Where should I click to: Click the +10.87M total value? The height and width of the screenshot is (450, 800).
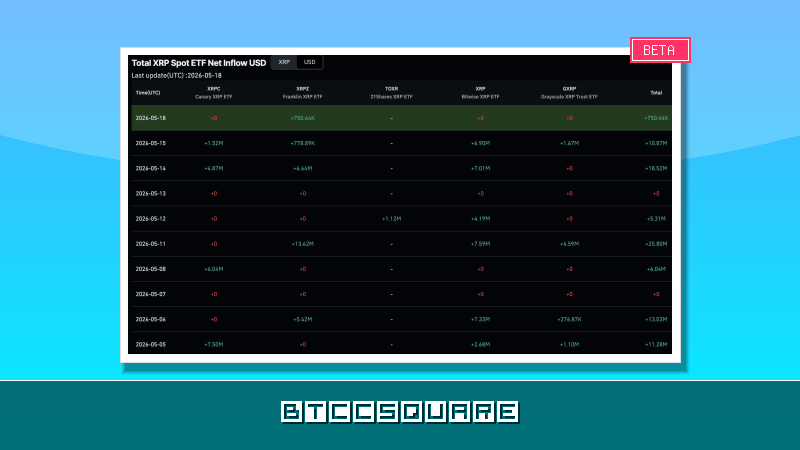coord(656,143)
